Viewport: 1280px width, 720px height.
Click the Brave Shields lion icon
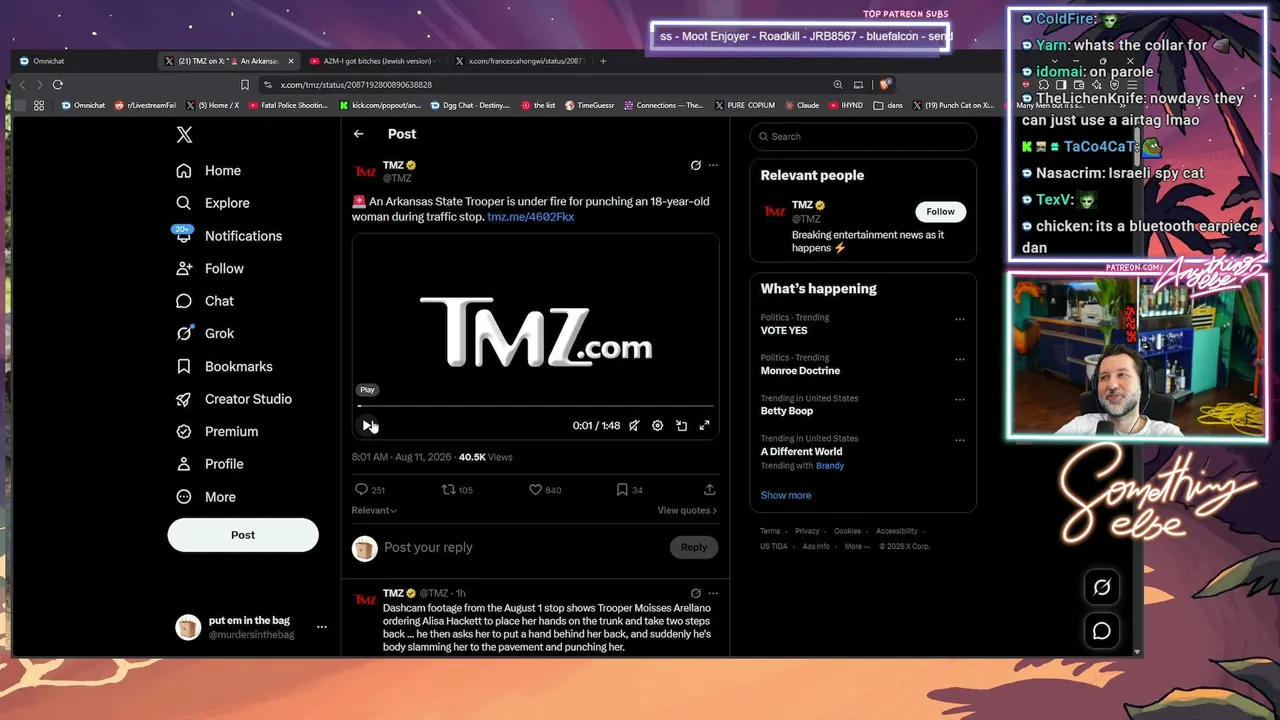click(885, 85)
